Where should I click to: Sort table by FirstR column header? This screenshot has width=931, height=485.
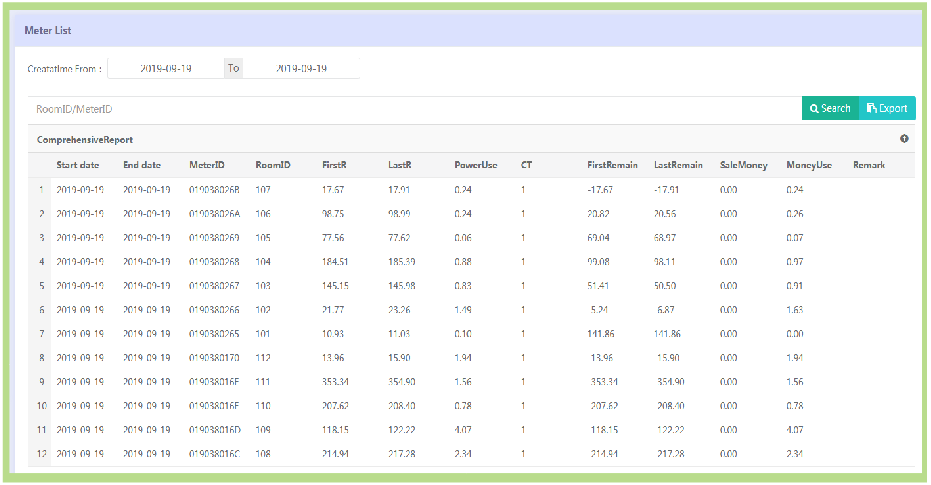(334, 165)
